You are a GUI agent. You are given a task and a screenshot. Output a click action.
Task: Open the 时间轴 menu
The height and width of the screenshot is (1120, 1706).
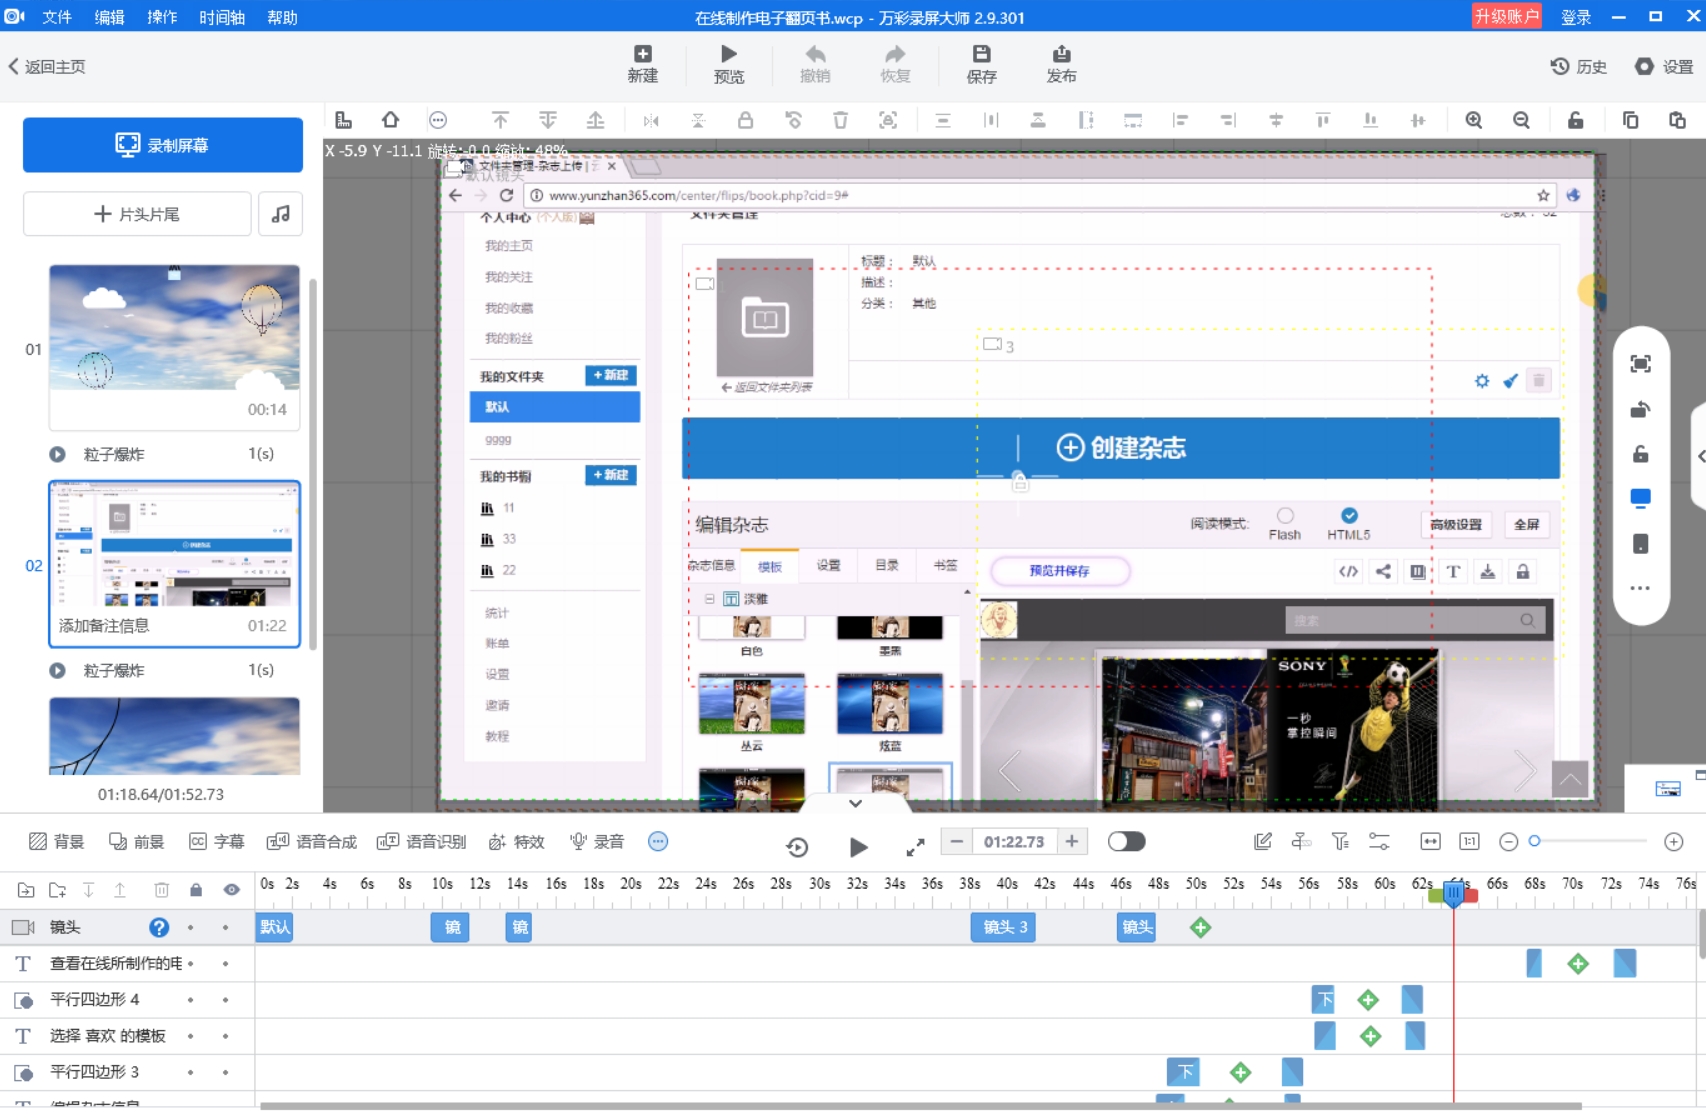222,17
